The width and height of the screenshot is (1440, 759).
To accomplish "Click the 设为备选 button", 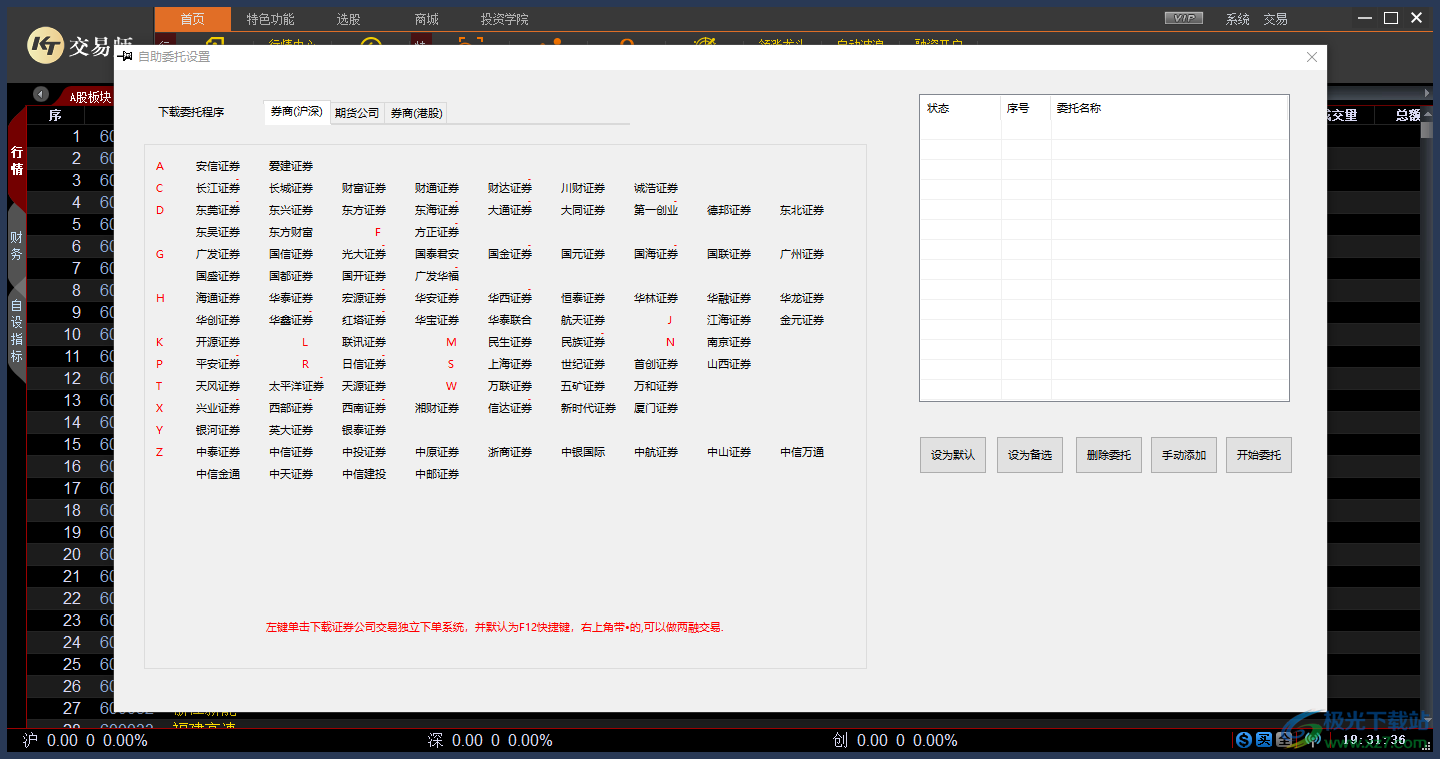I will pyautogui.click(x=1030, y=455).
